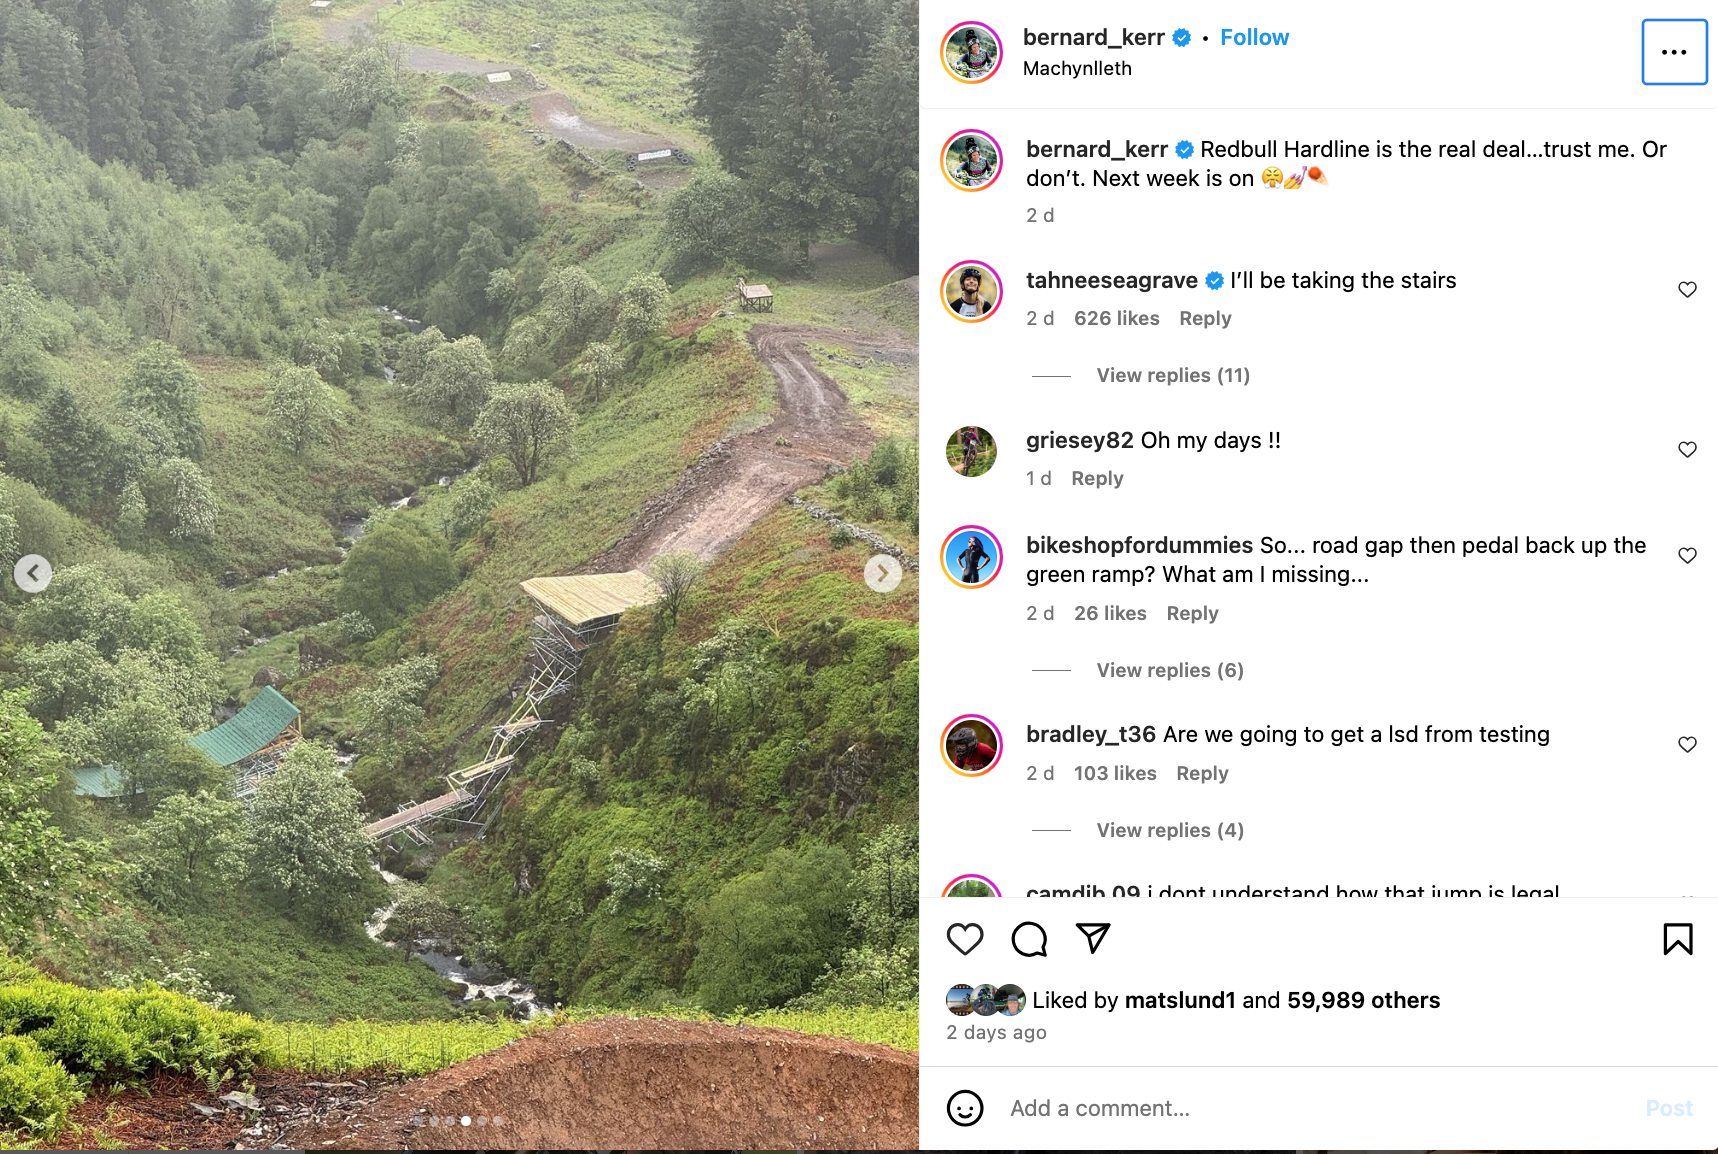This screenshot has height=1154, width=1718.
Task: Open the three-dot more options menu
Action: point(1674,52)
